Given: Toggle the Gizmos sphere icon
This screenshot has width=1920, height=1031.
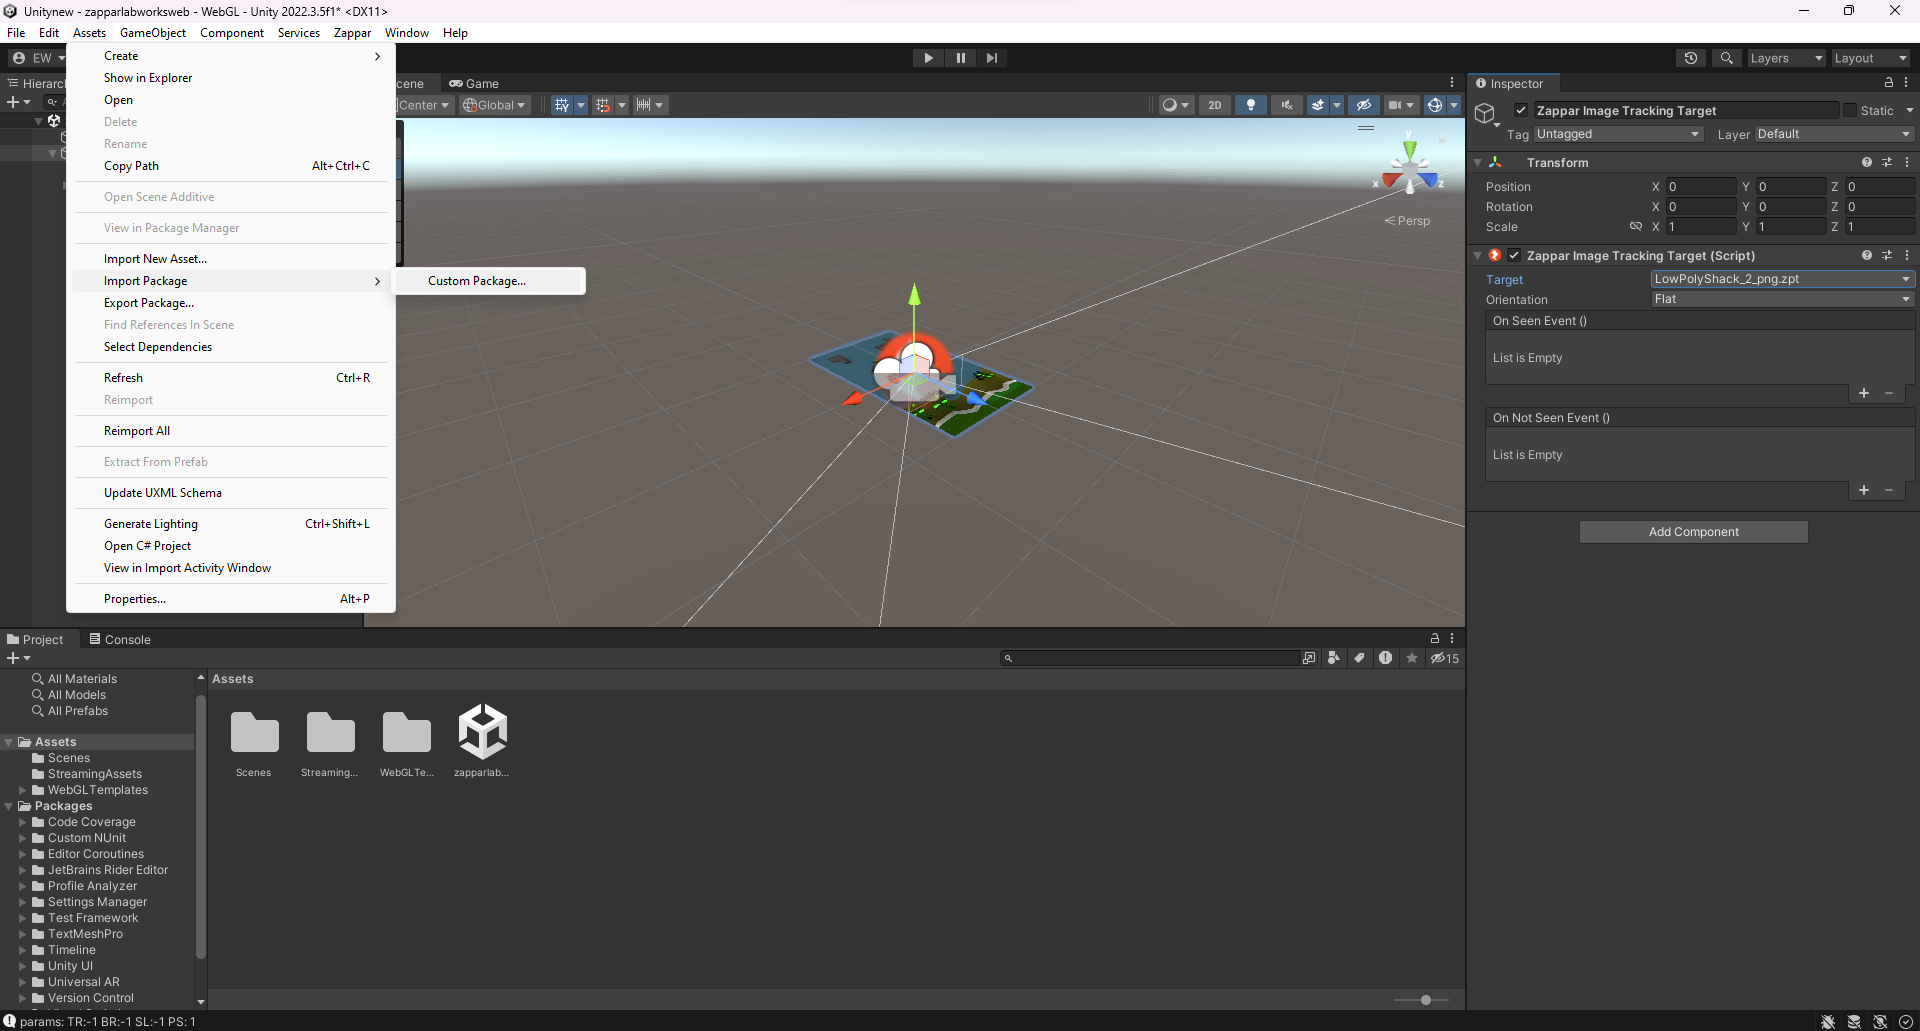Looking at the screenshot, I should [x=1435, y=105].
